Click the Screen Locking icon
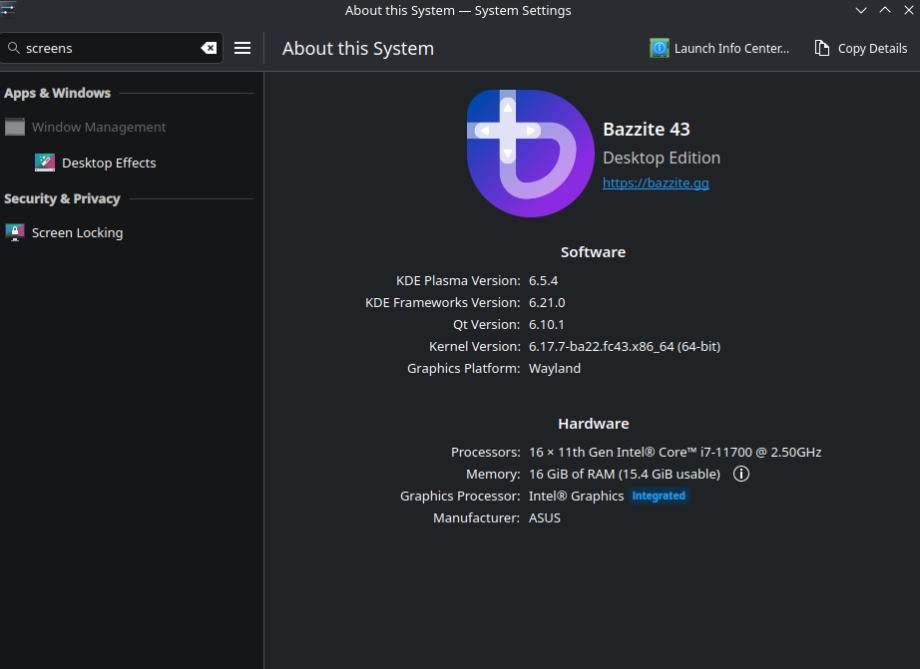 15,232
